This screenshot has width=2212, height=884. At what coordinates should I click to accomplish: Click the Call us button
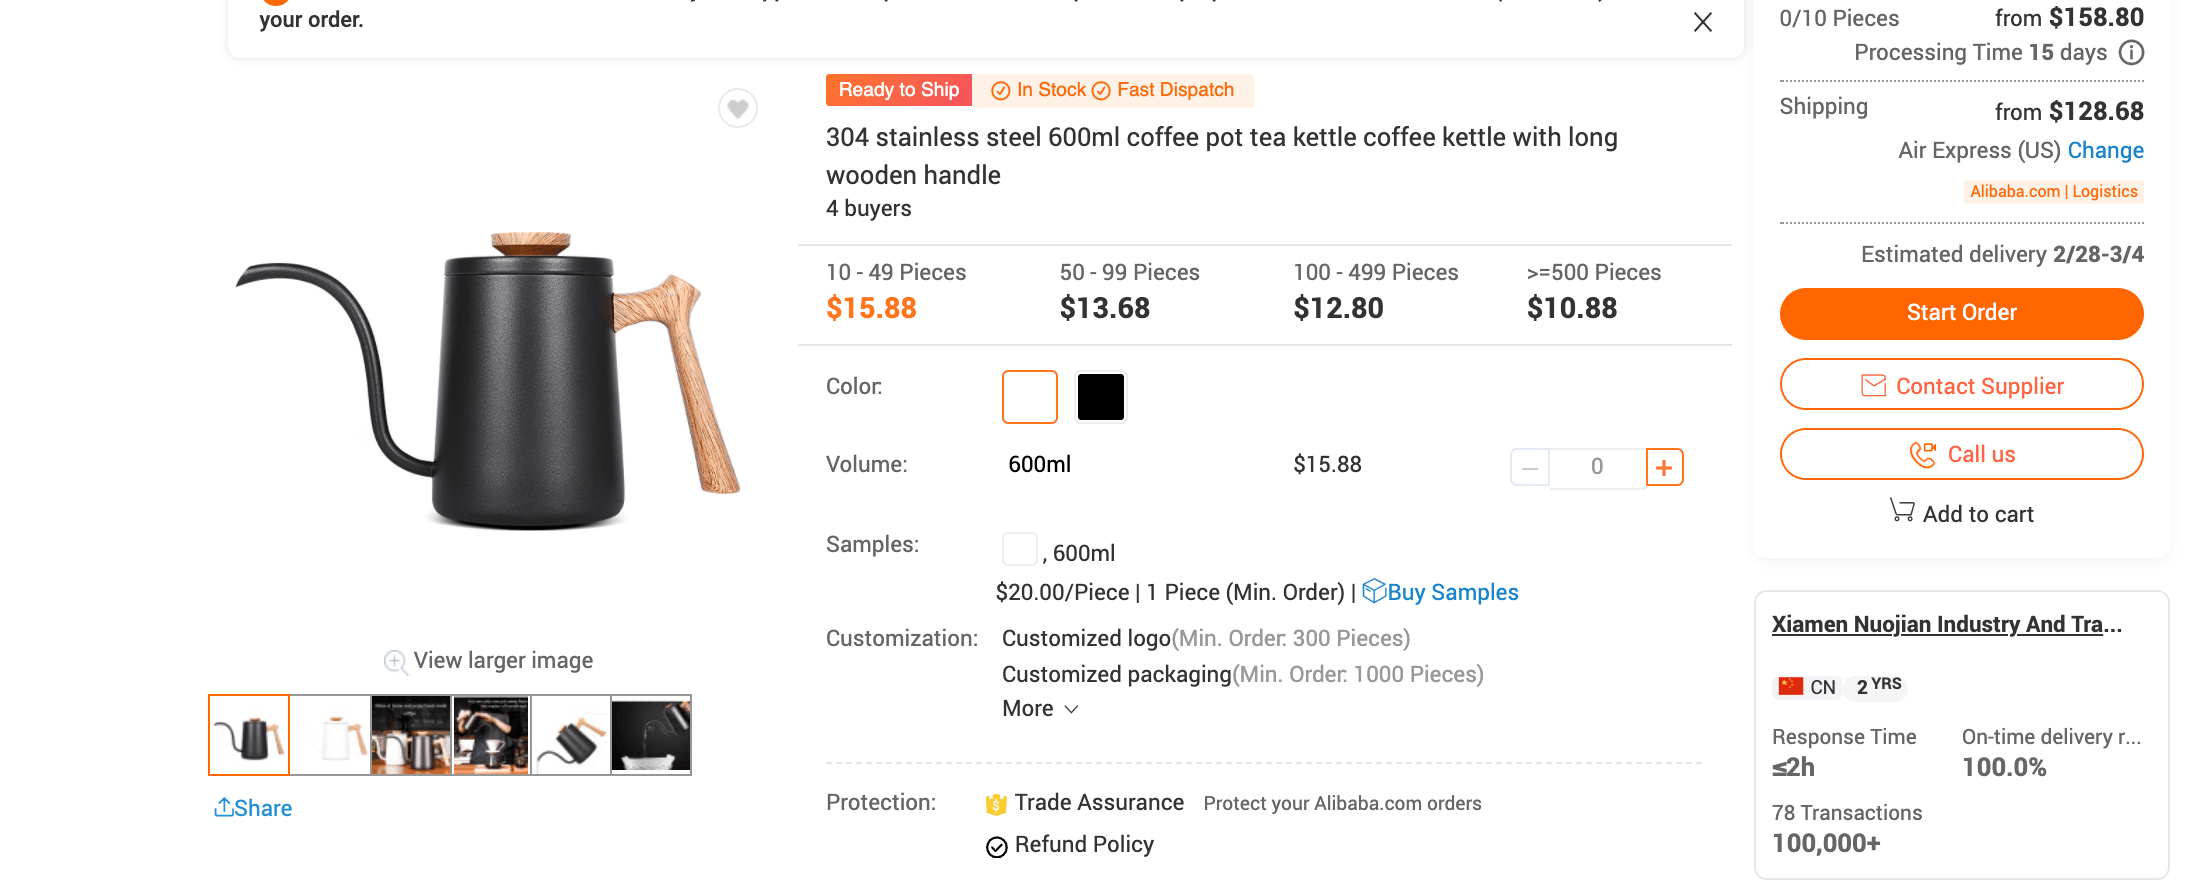[x=1961, y=454]
